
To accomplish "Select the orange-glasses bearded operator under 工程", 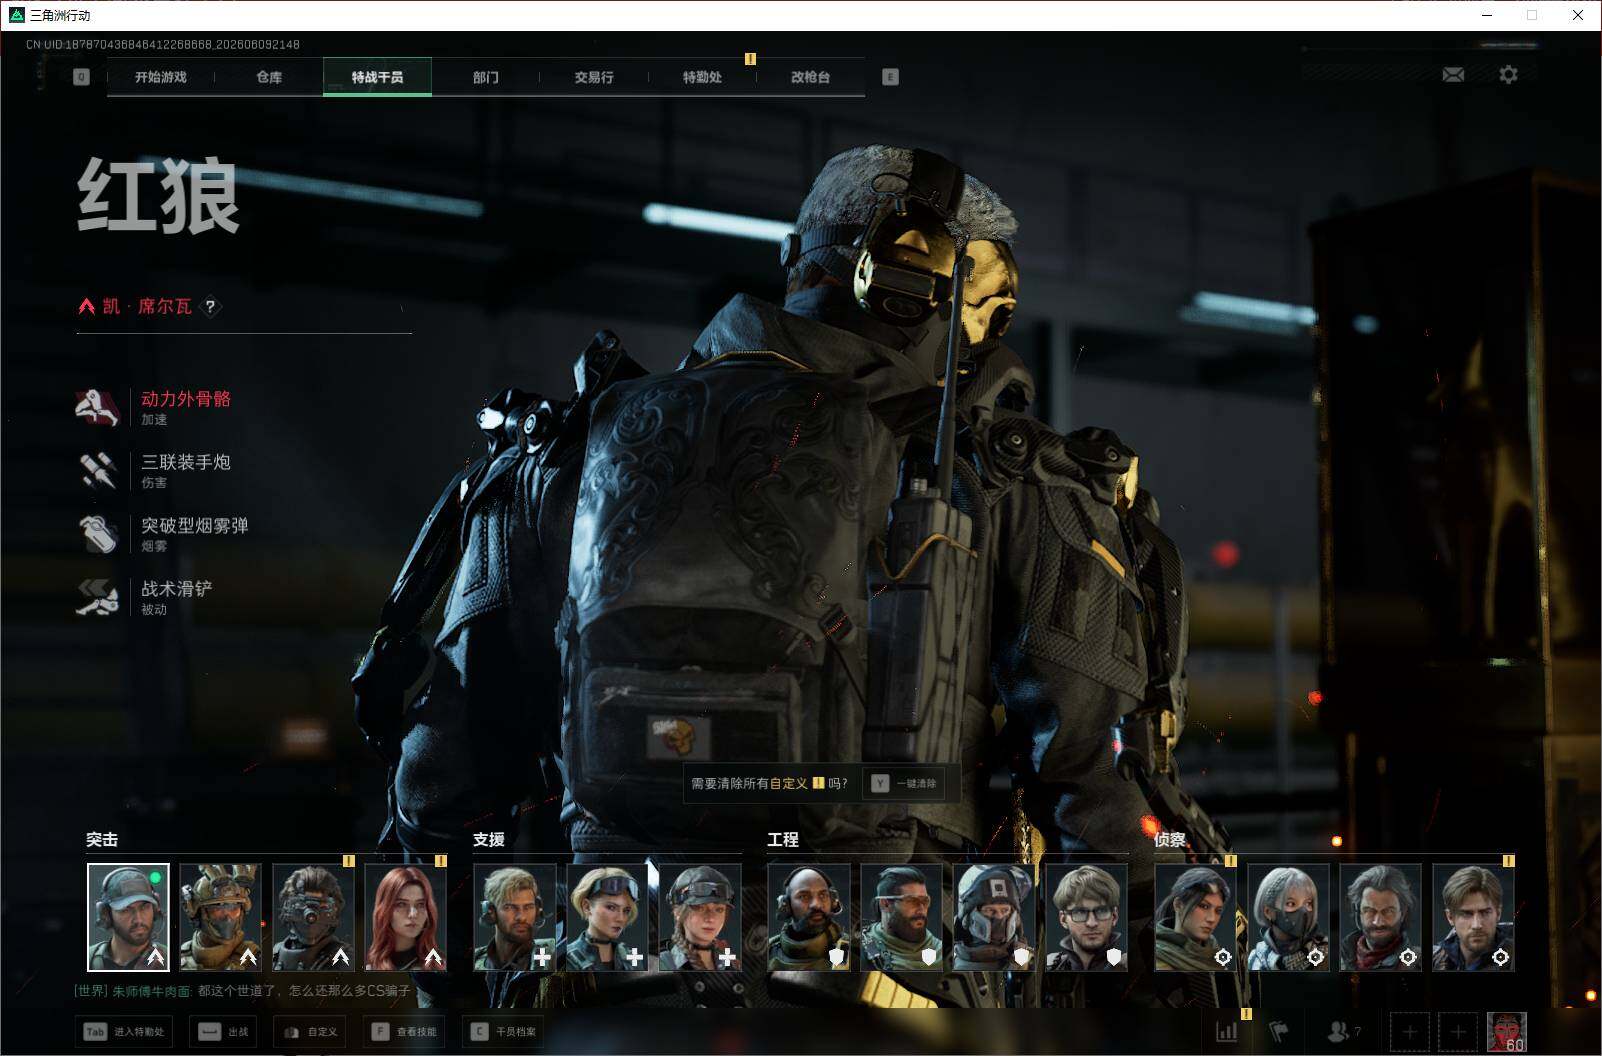I will point(901,917).
